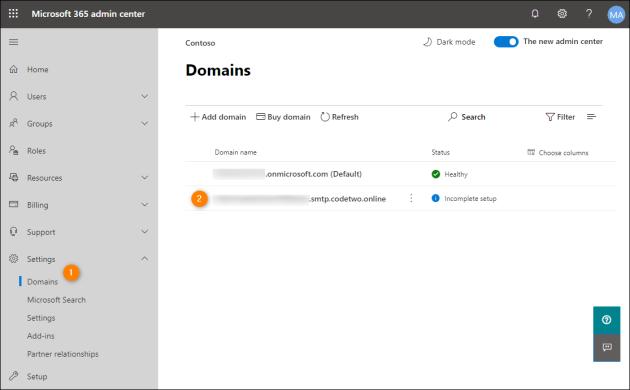Screen dimensions: 630x390
Task: Click into the Search field
Action: point(467,117)
